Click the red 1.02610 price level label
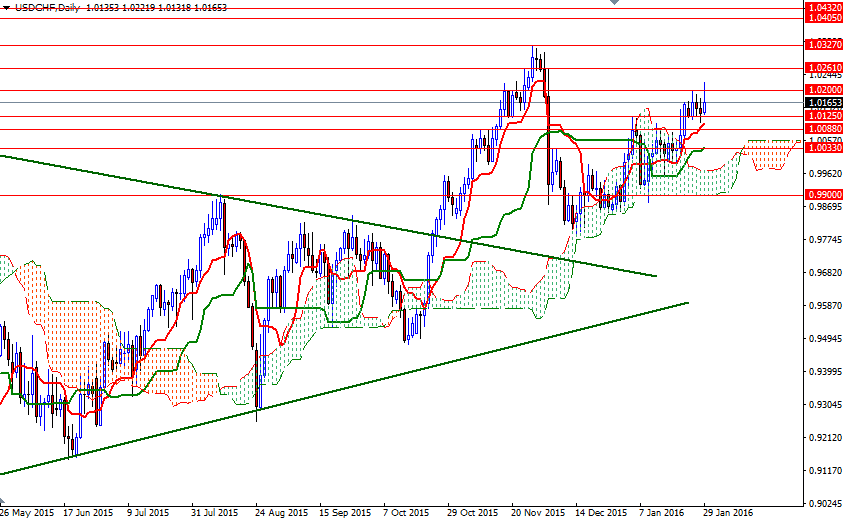 pyautogui.click(x=824, y=68)
